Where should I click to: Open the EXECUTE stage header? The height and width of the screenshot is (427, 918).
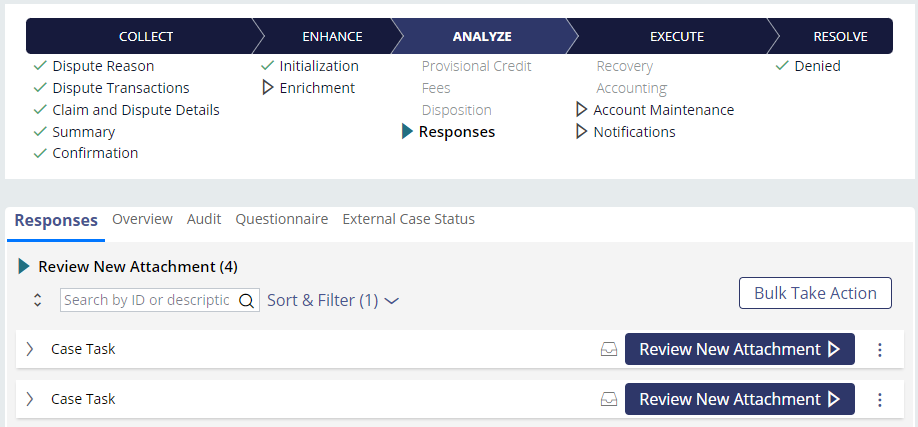point(677,36)
